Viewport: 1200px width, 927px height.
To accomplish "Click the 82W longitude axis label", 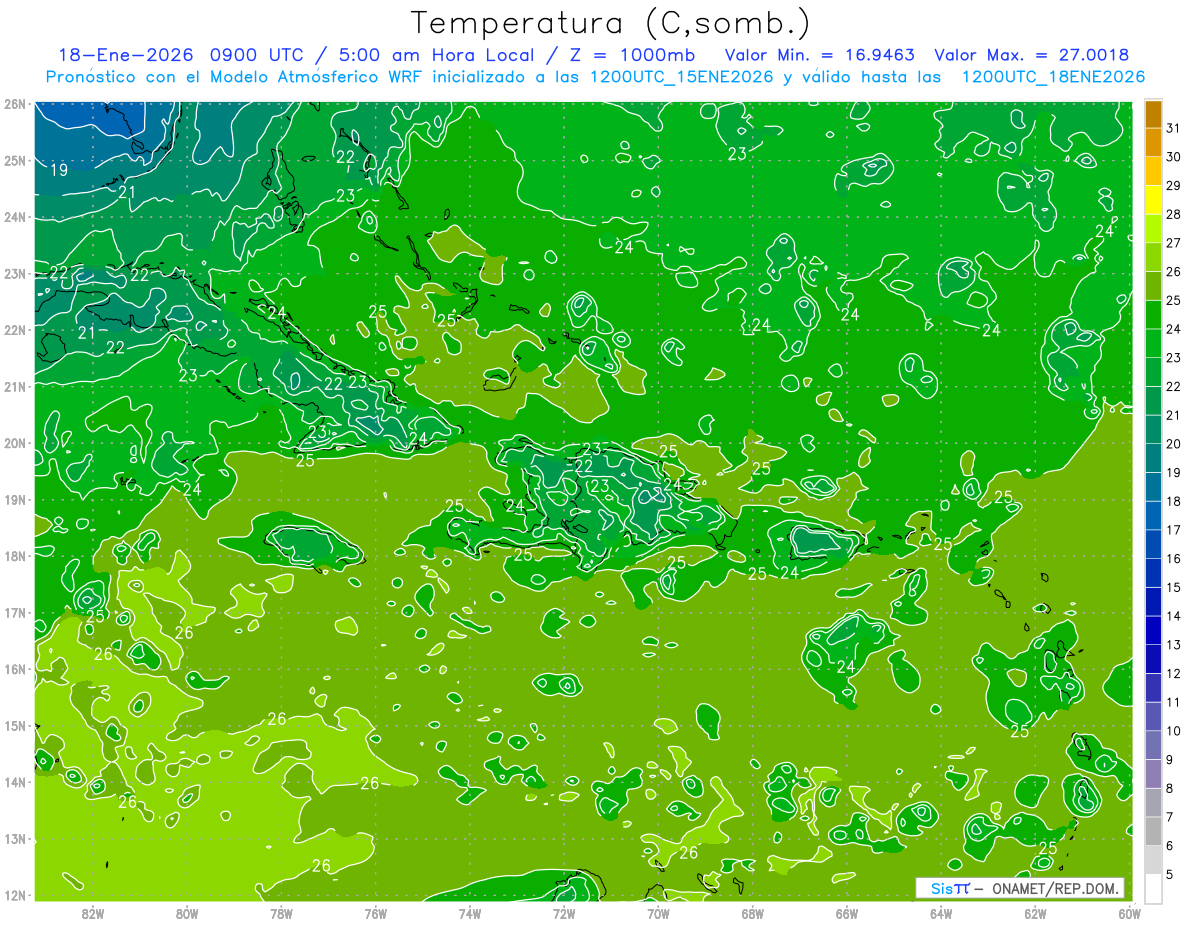I will pyautogui.click(x=93, y=913).
